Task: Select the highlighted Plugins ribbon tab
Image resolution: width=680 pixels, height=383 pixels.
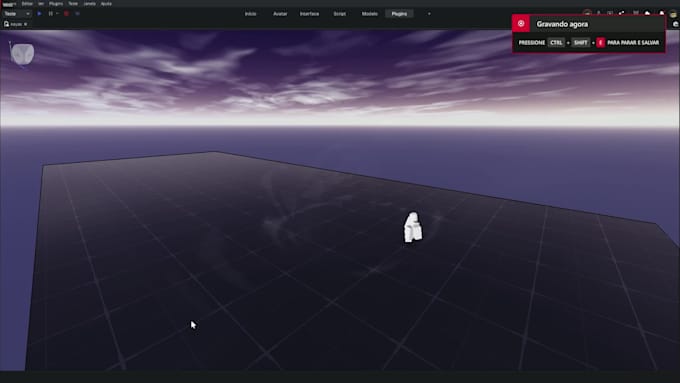Action: [399, 14]
